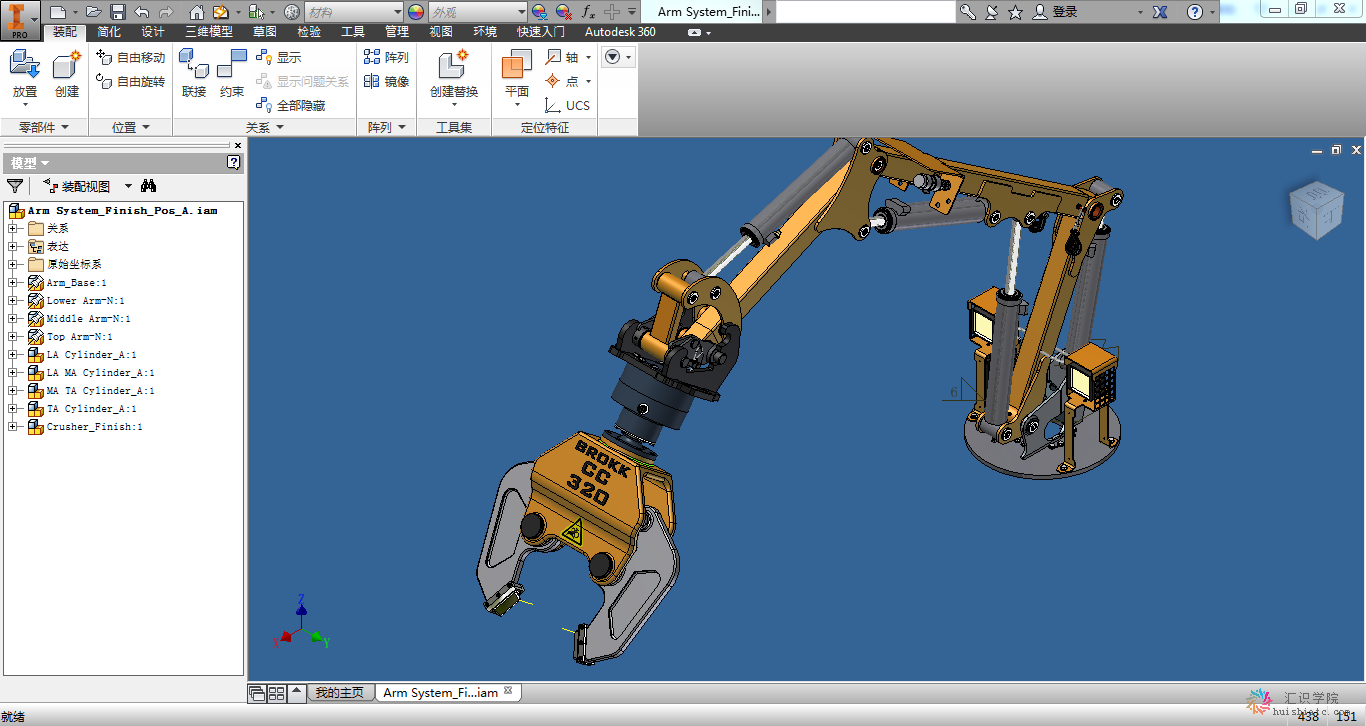Open the 简化 ribbon tab
The height and width of the screenshot is (726, 1366).
109,32
